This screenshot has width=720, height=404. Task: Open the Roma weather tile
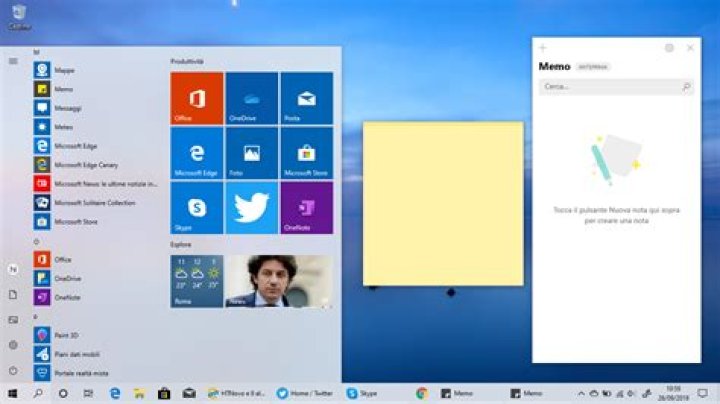(x=197, y=281)
